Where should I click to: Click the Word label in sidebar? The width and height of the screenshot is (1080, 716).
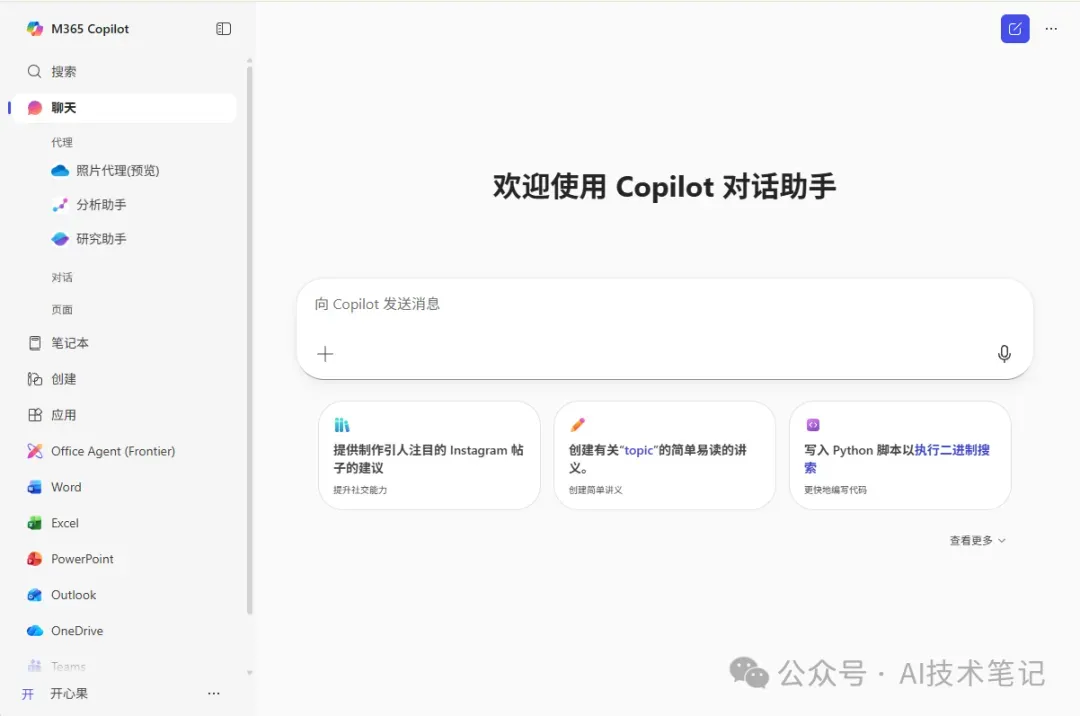click(x=66, y=487)
